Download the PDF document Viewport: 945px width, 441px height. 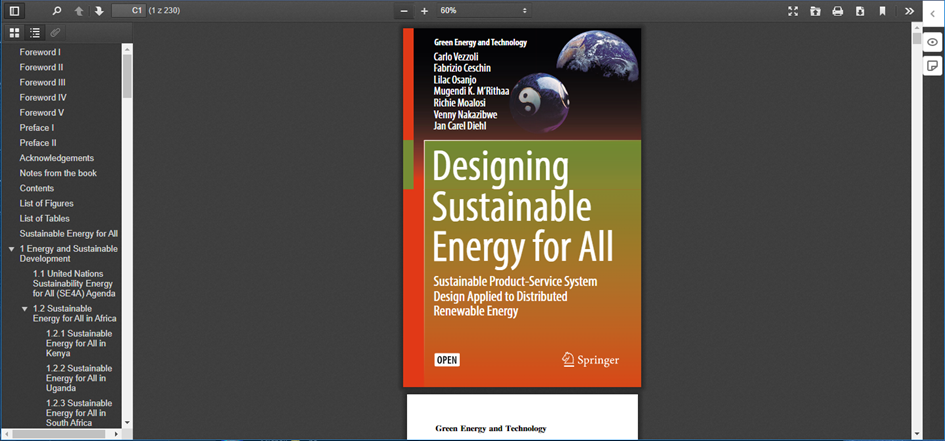[860, 11]
